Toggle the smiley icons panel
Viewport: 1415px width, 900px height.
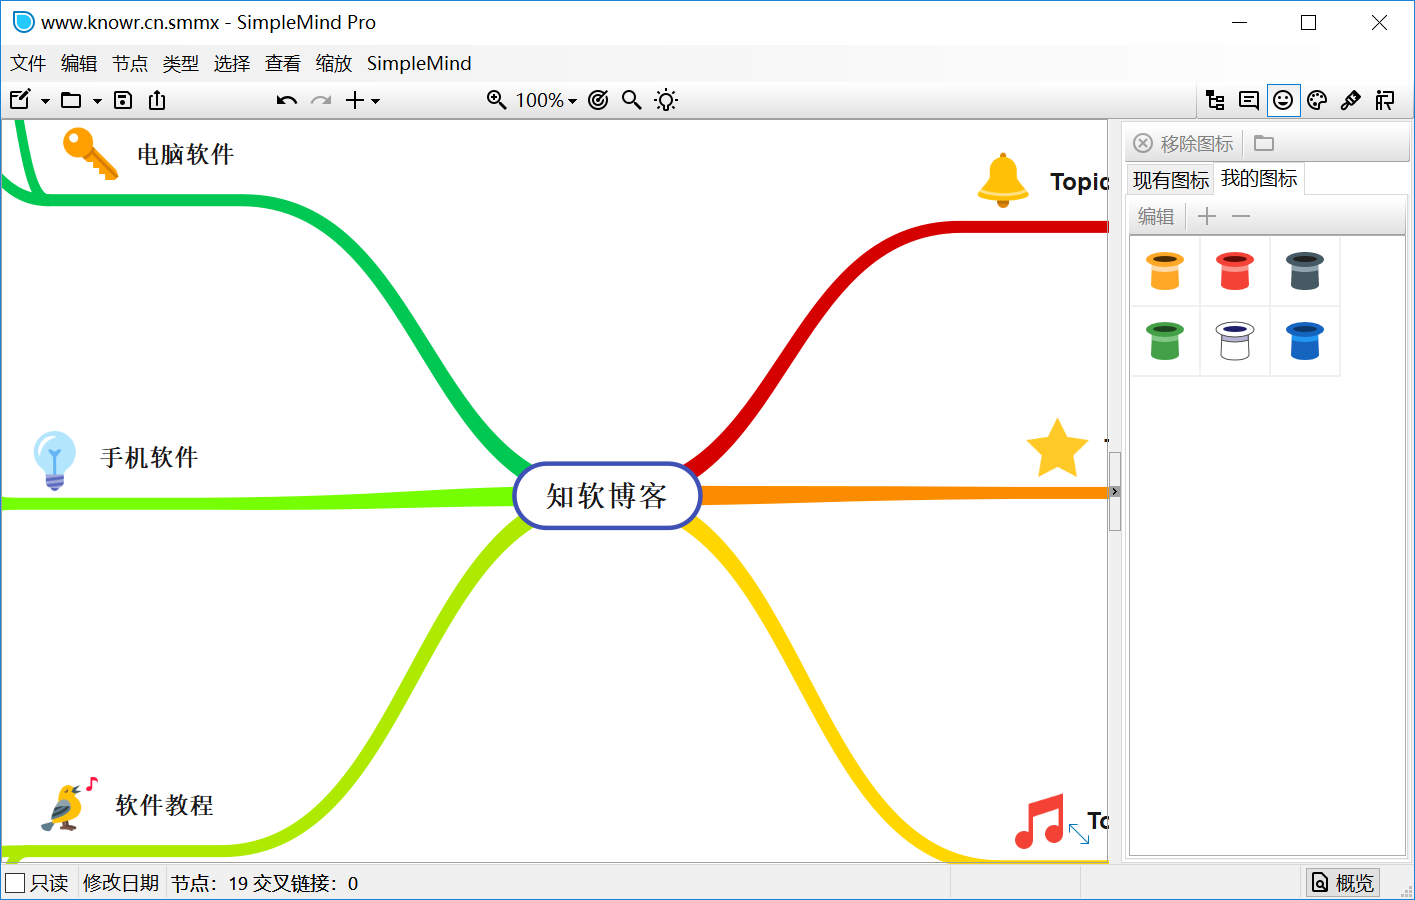coord(1283,100)
